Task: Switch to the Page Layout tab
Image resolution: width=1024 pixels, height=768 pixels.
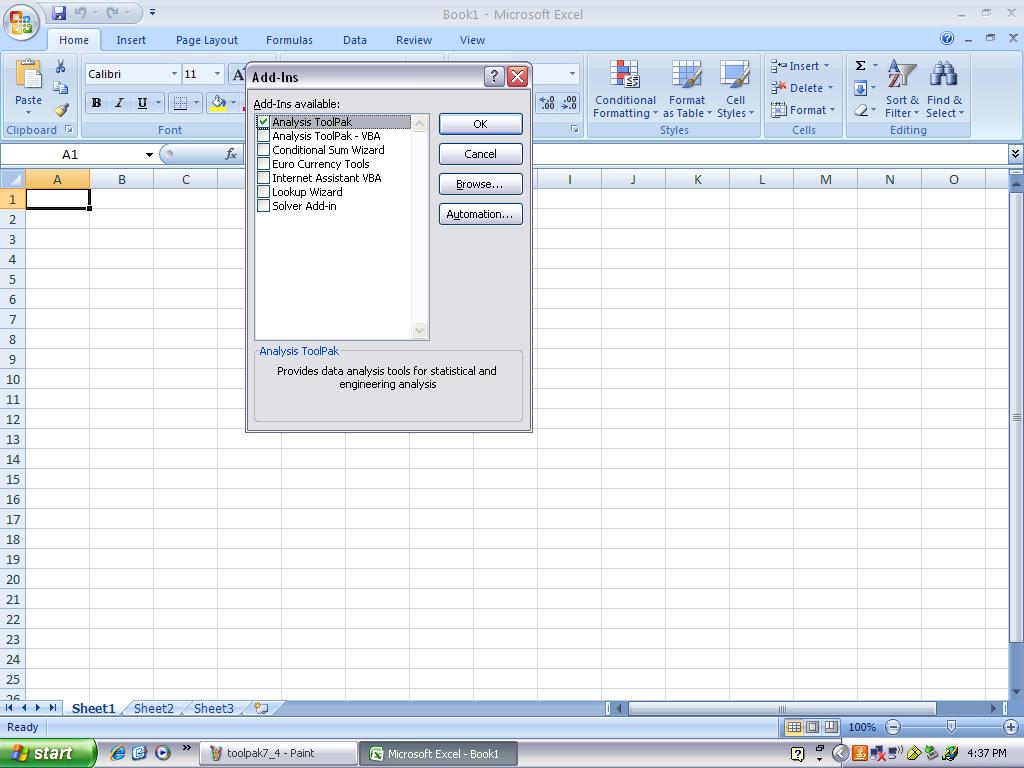Action: [x=207, y=40]
